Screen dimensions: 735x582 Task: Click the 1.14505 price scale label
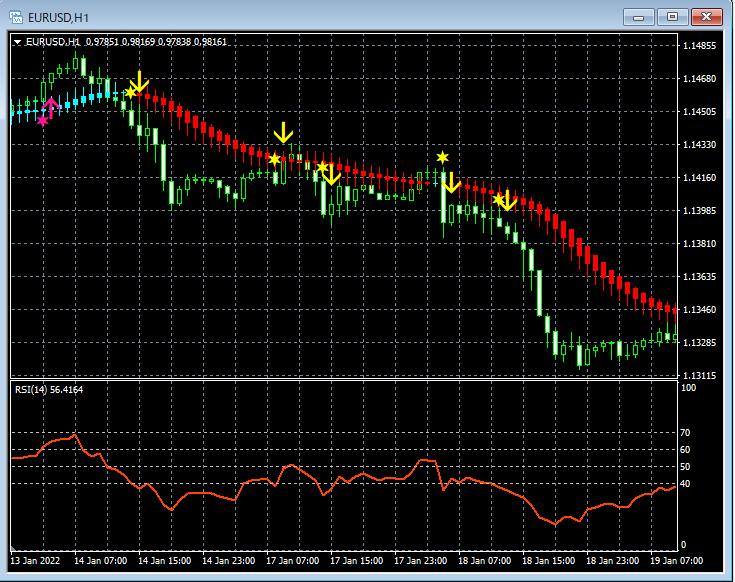(x=699, y=112)
